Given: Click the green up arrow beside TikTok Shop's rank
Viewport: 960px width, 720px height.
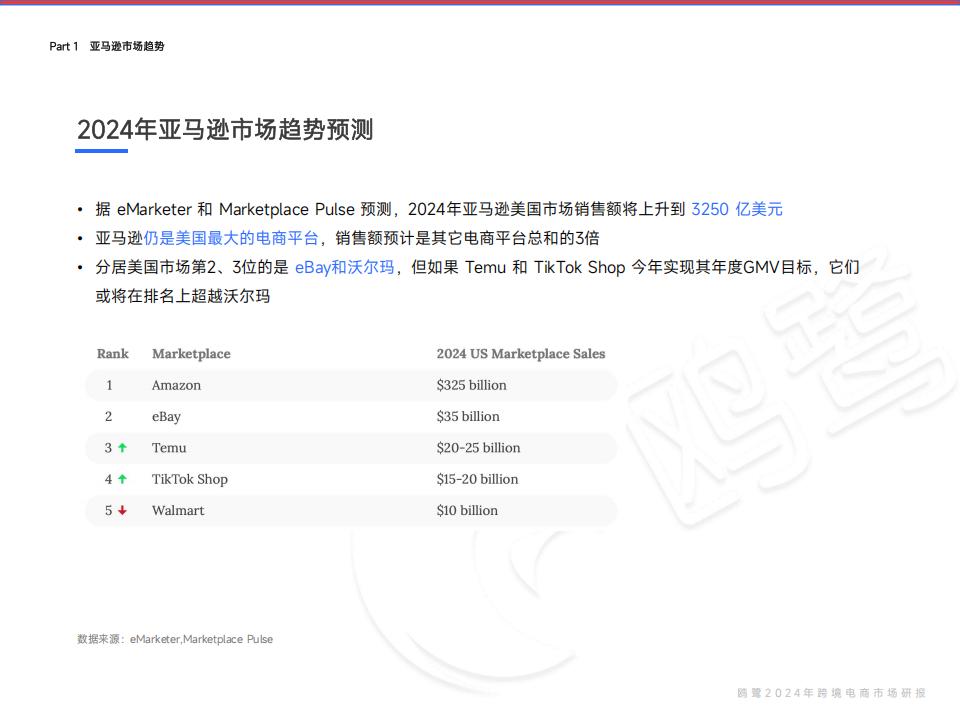Looking at the screenshot, I should click(122, 479).
